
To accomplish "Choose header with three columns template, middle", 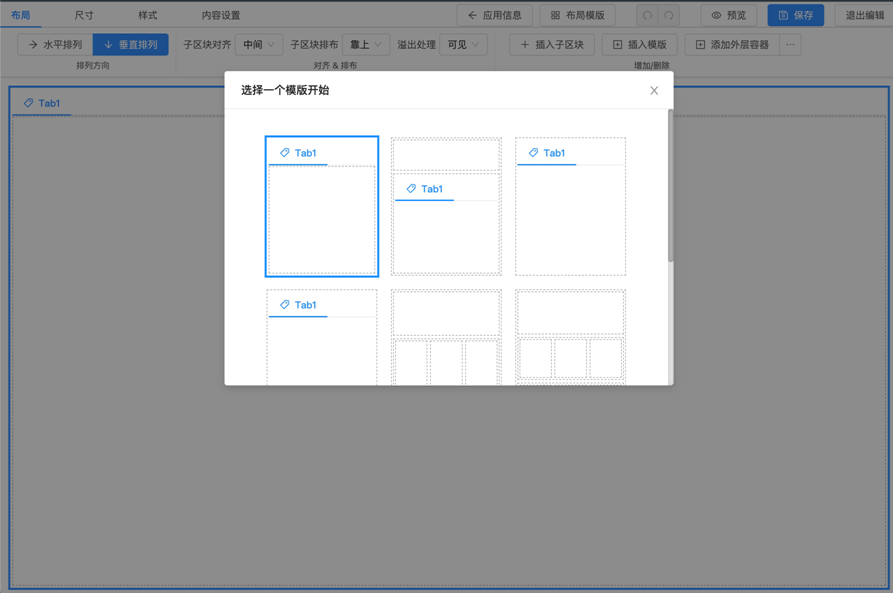I will [x=446, y=337].
